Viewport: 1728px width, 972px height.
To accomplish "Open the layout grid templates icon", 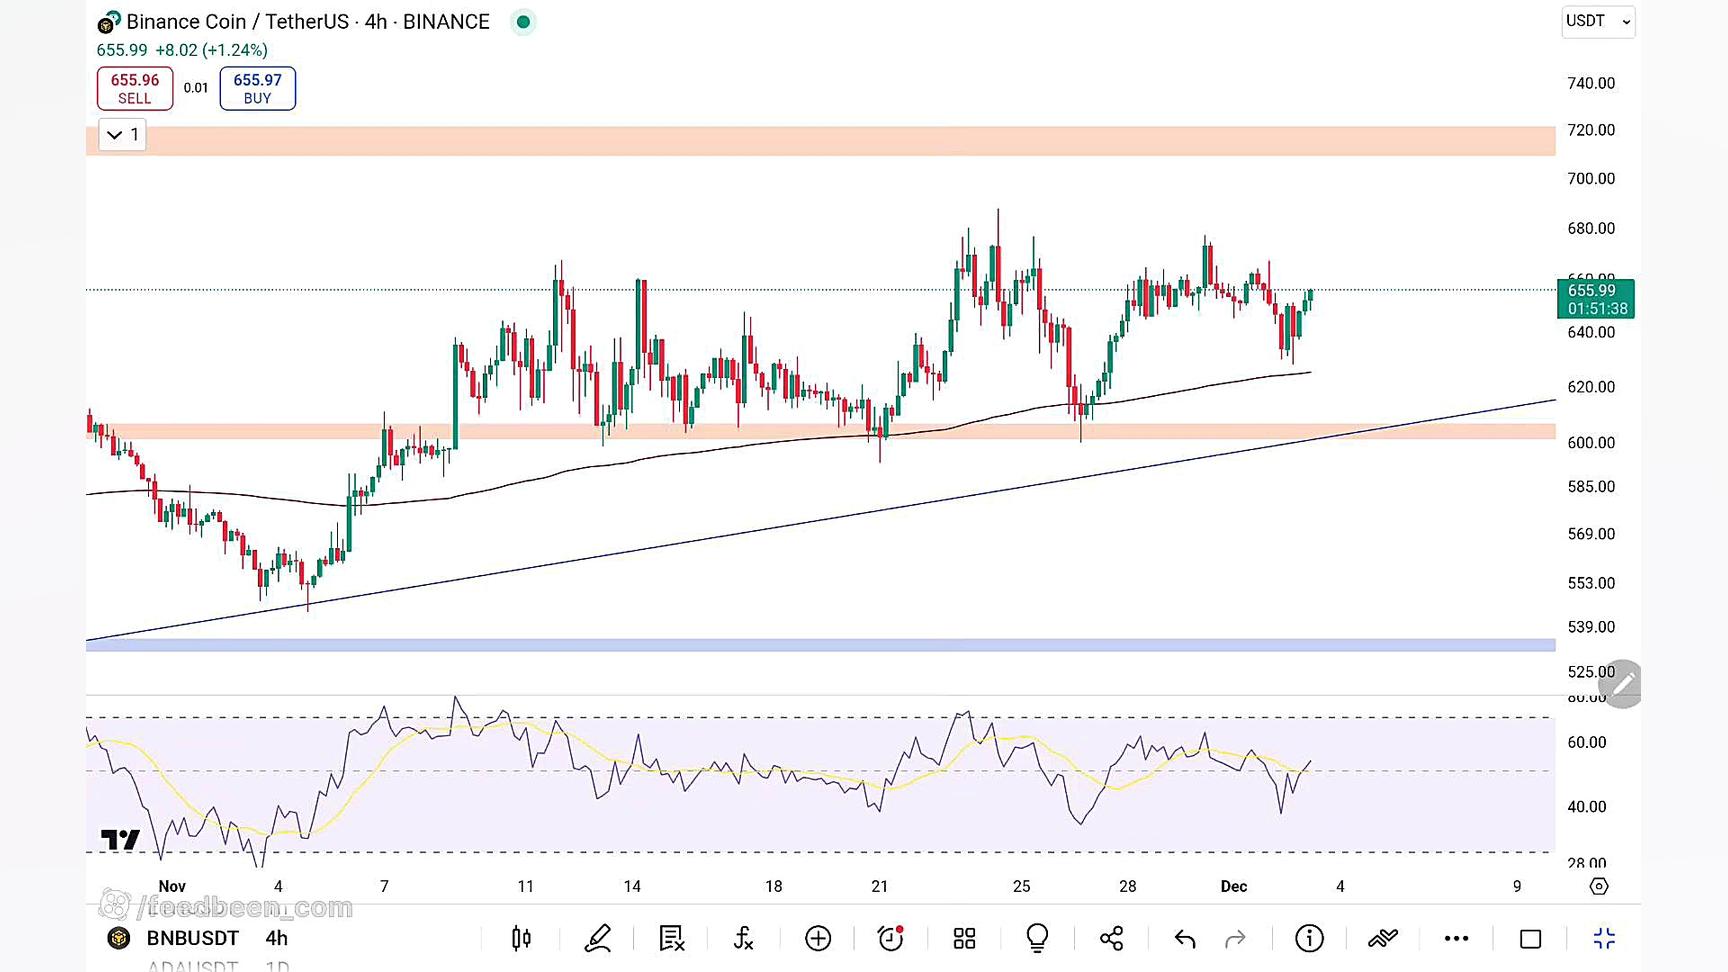I will [x=964, y=938].
